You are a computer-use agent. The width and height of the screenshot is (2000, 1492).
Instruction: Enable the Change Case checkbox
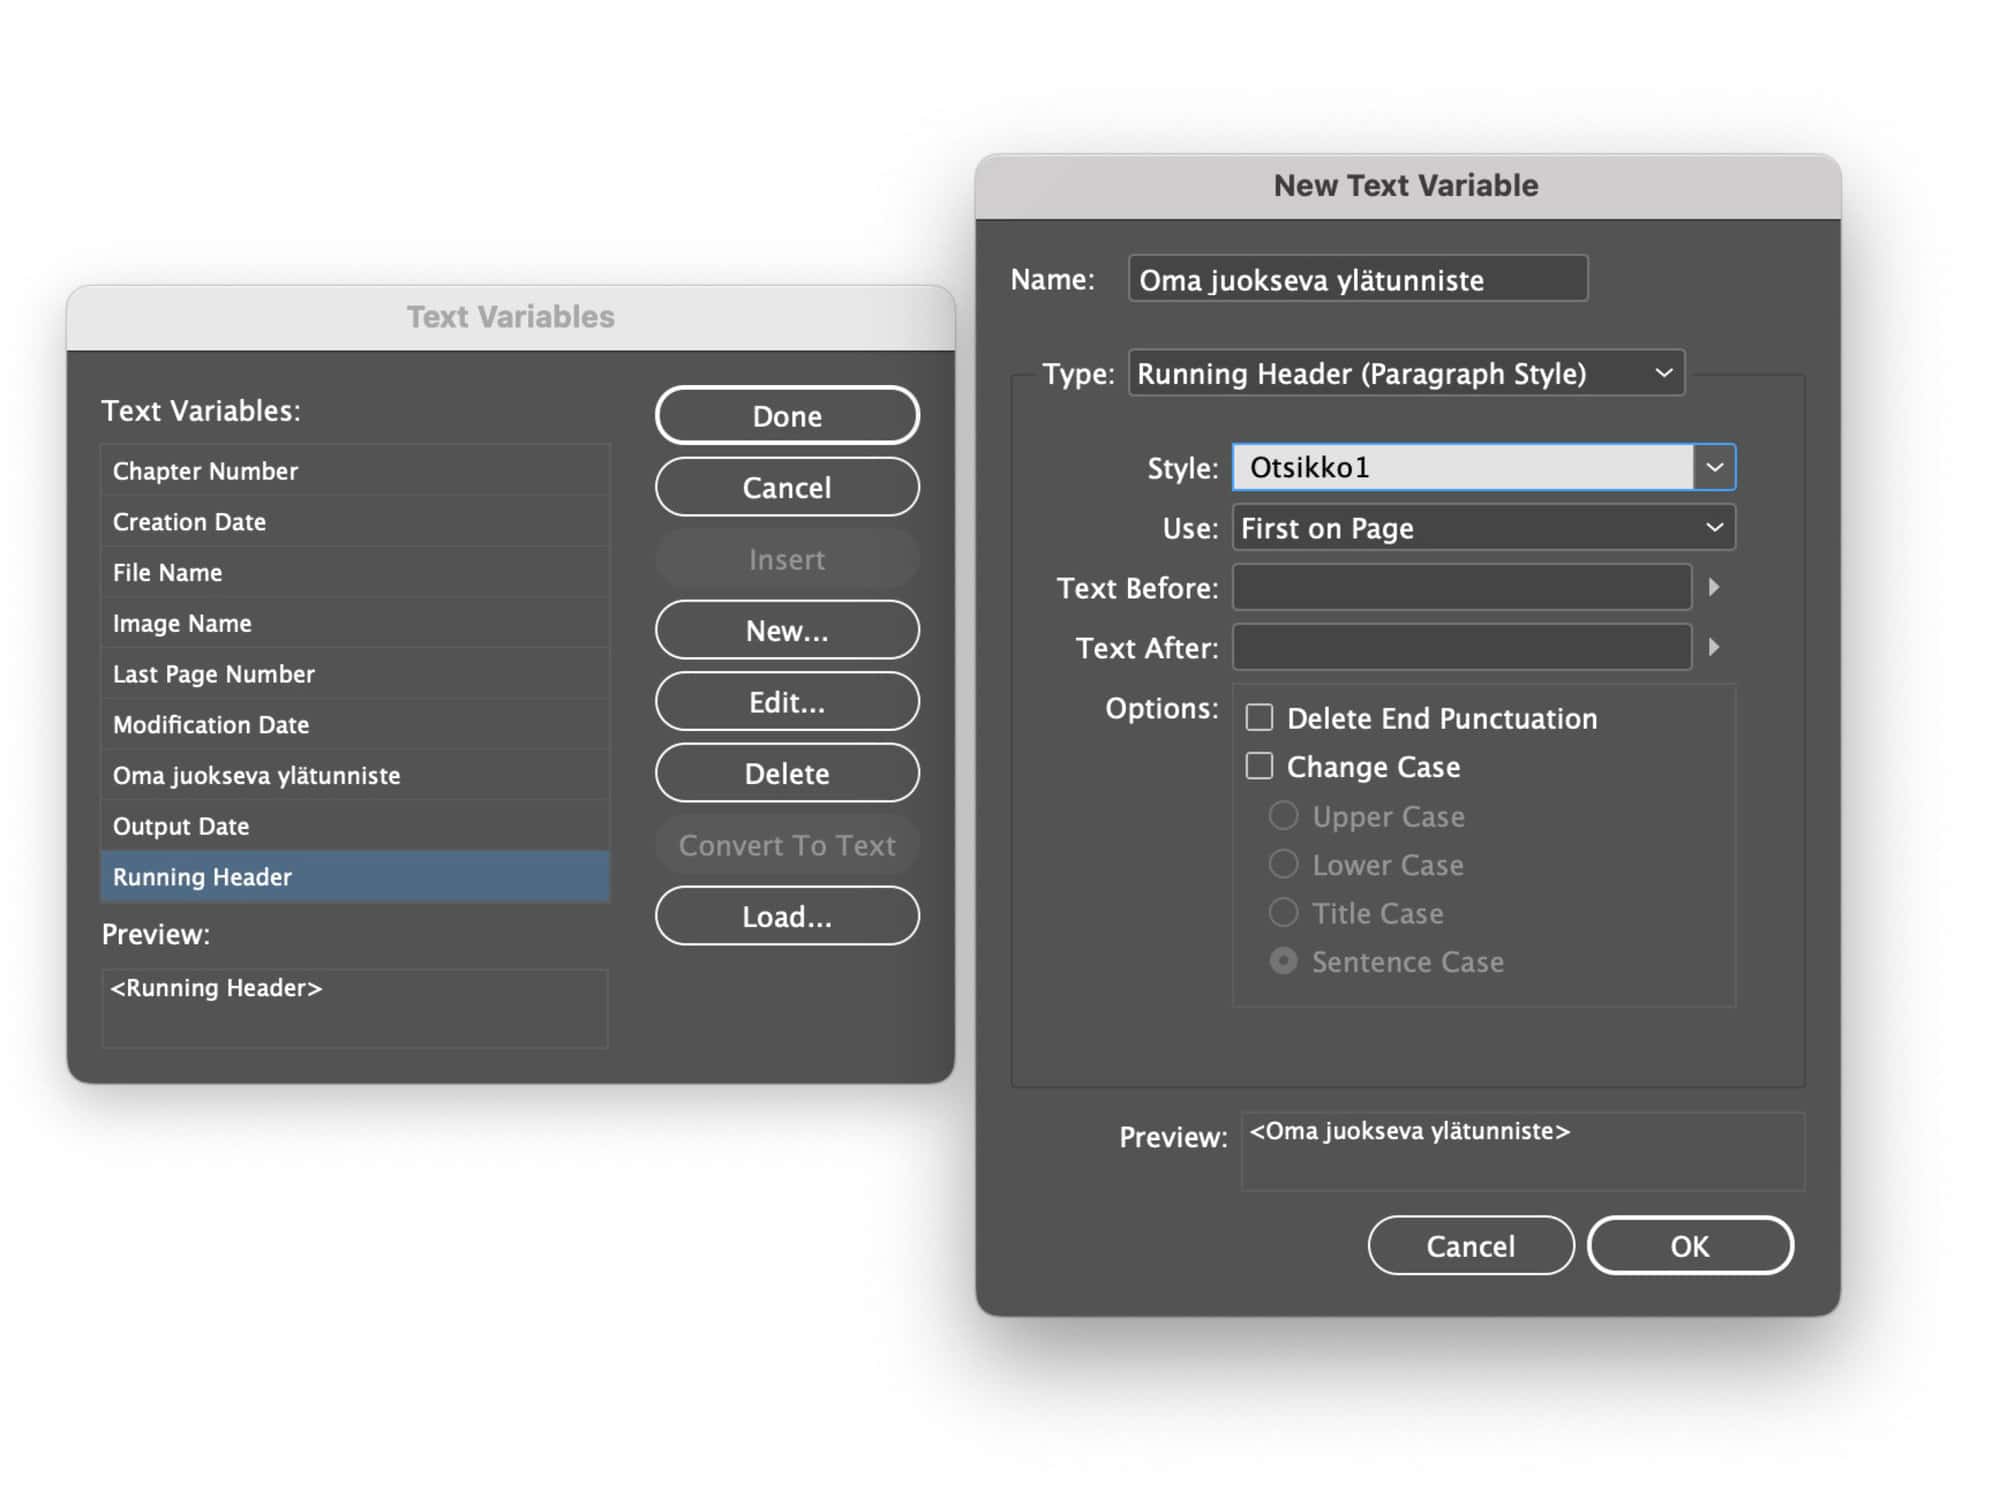pos(1259,766)
